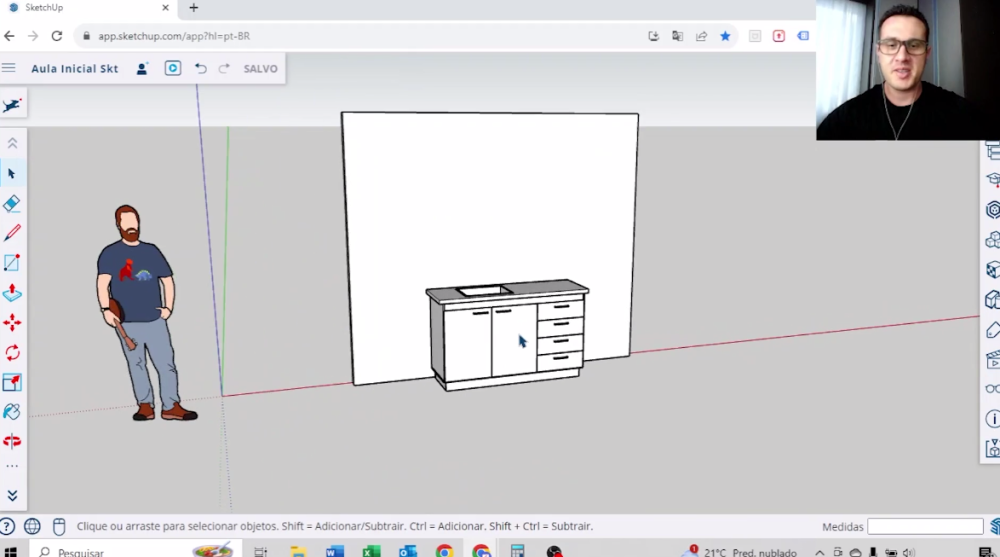This screenshot has width=1000, height=557.
Task: Select the Move tool
Action: (x=11, y=323)
